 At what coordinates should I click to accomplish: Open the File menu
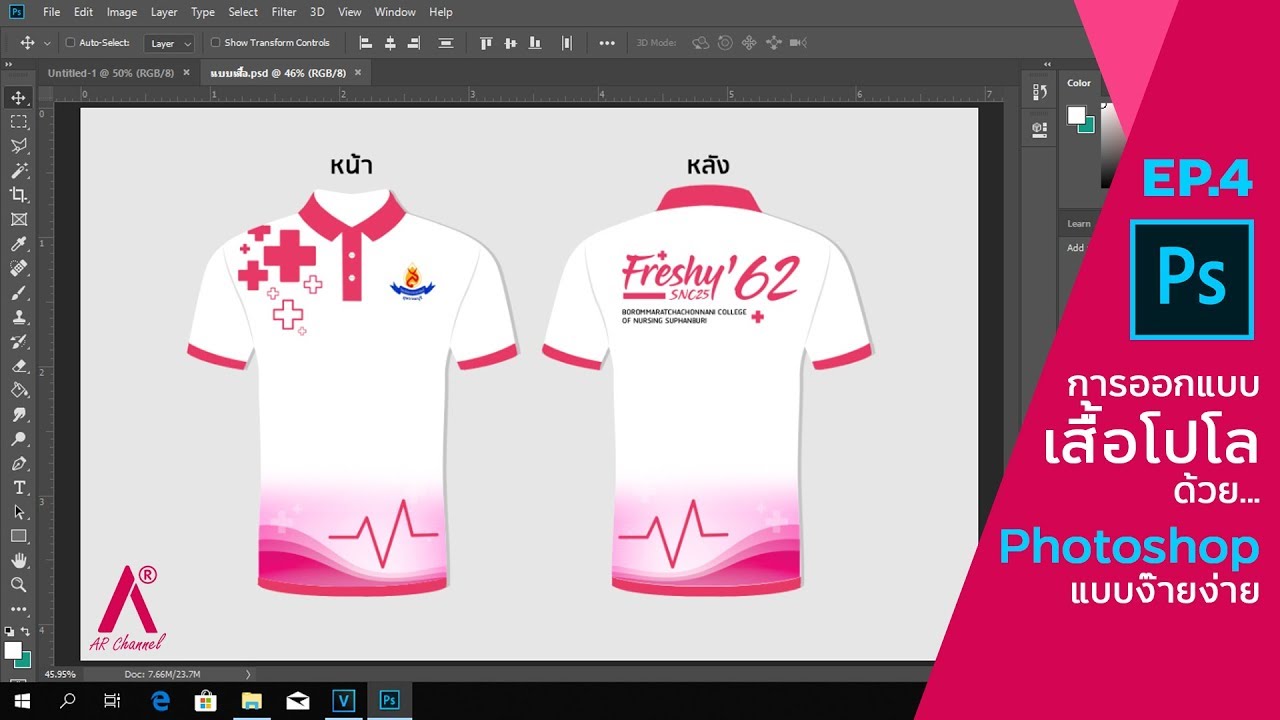click(x=52, y=12)
